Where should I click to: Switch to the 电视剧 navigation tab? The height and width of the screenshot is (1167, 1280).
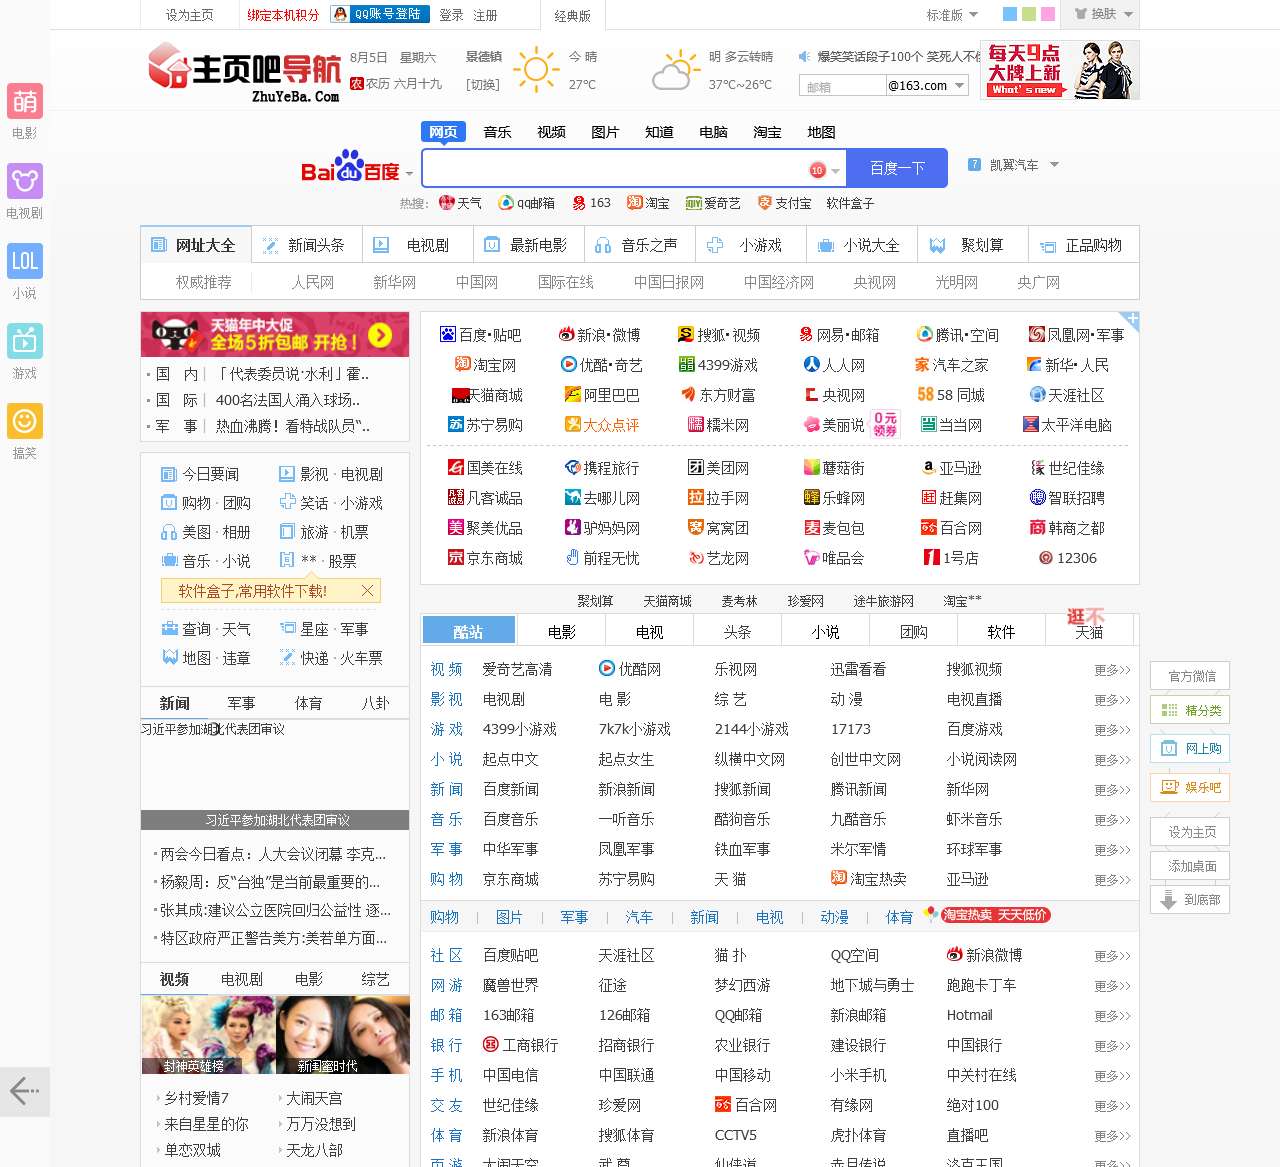(x=417, y=245)
